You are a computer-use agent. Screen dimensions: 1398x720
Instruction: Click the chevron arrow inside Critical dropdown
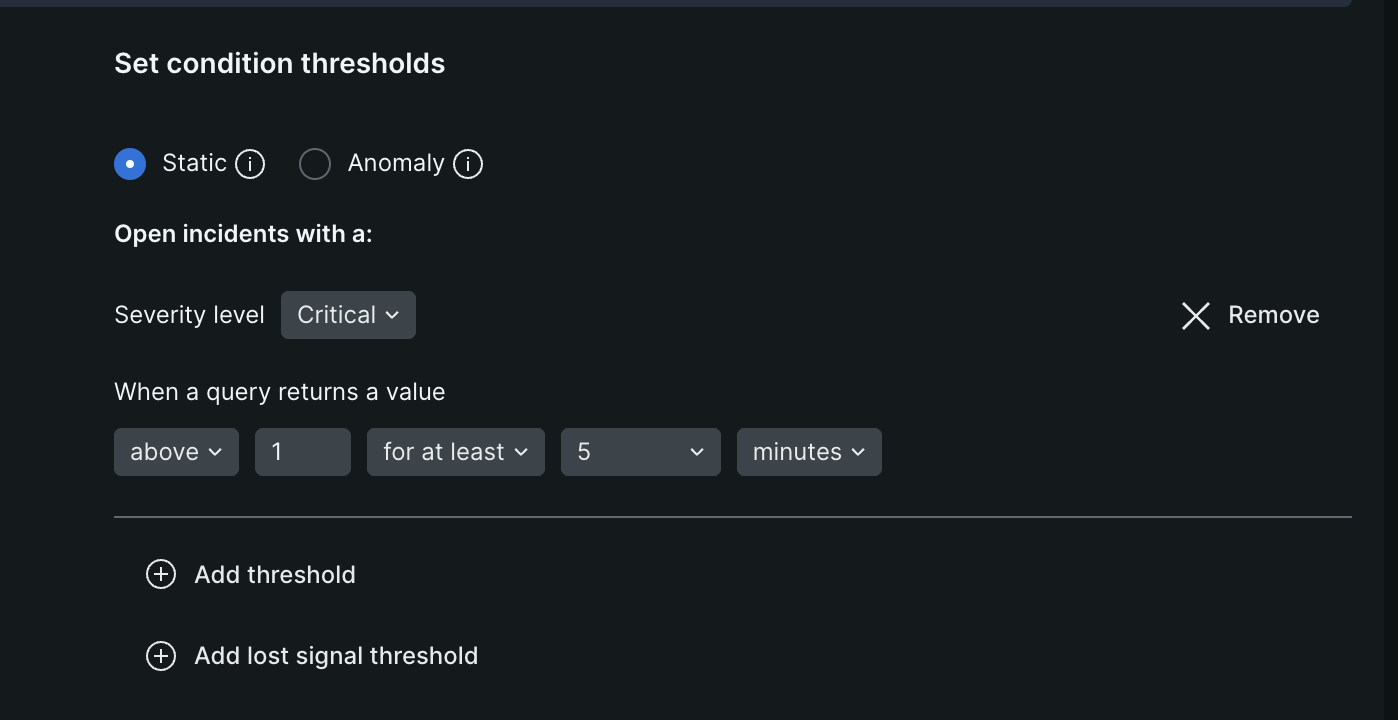(x=392, y=315)
